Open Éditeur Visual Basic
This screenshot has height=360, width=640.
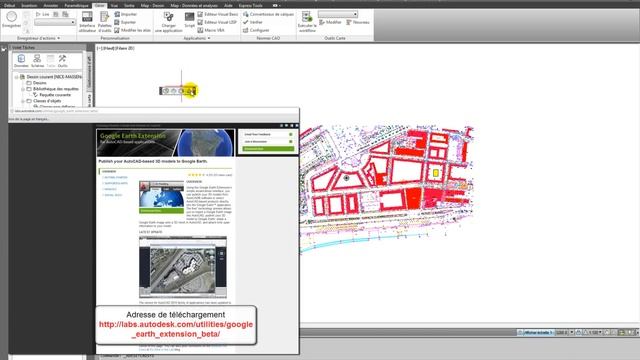tap(218, 14)
